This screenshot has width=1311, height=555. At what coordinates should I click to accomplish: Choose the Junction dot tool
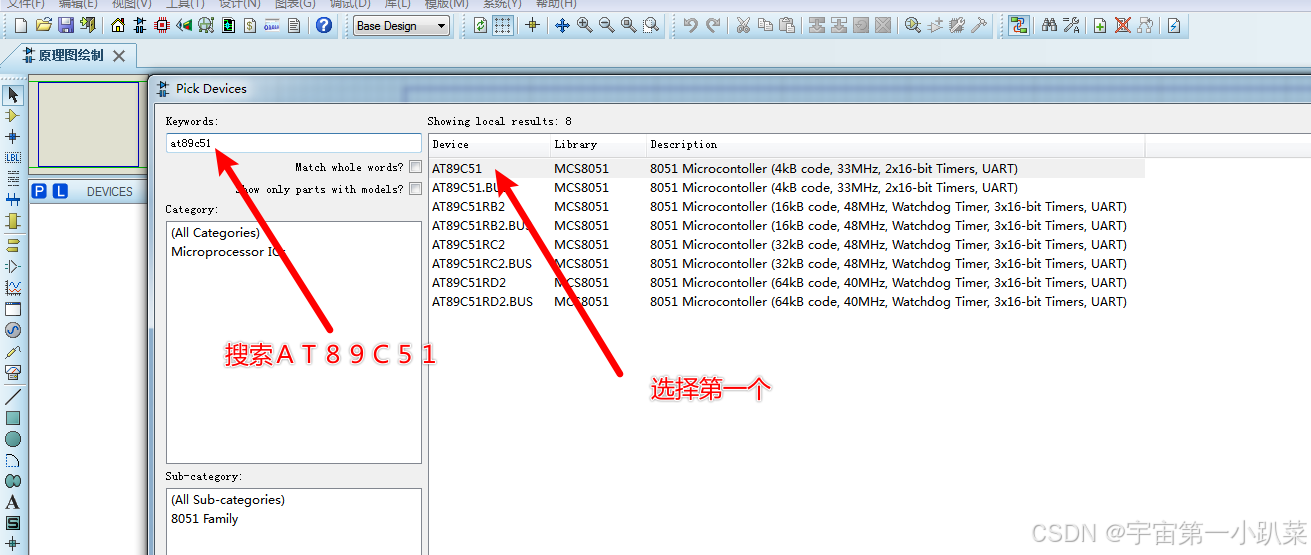click(x=13, y=136)
